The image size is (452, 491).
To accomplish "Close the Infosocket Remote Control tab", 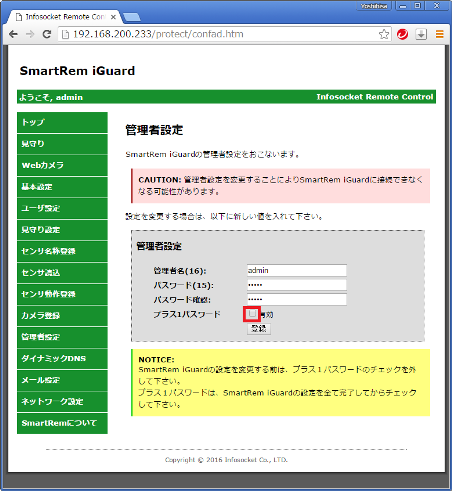I will [113, 17].
